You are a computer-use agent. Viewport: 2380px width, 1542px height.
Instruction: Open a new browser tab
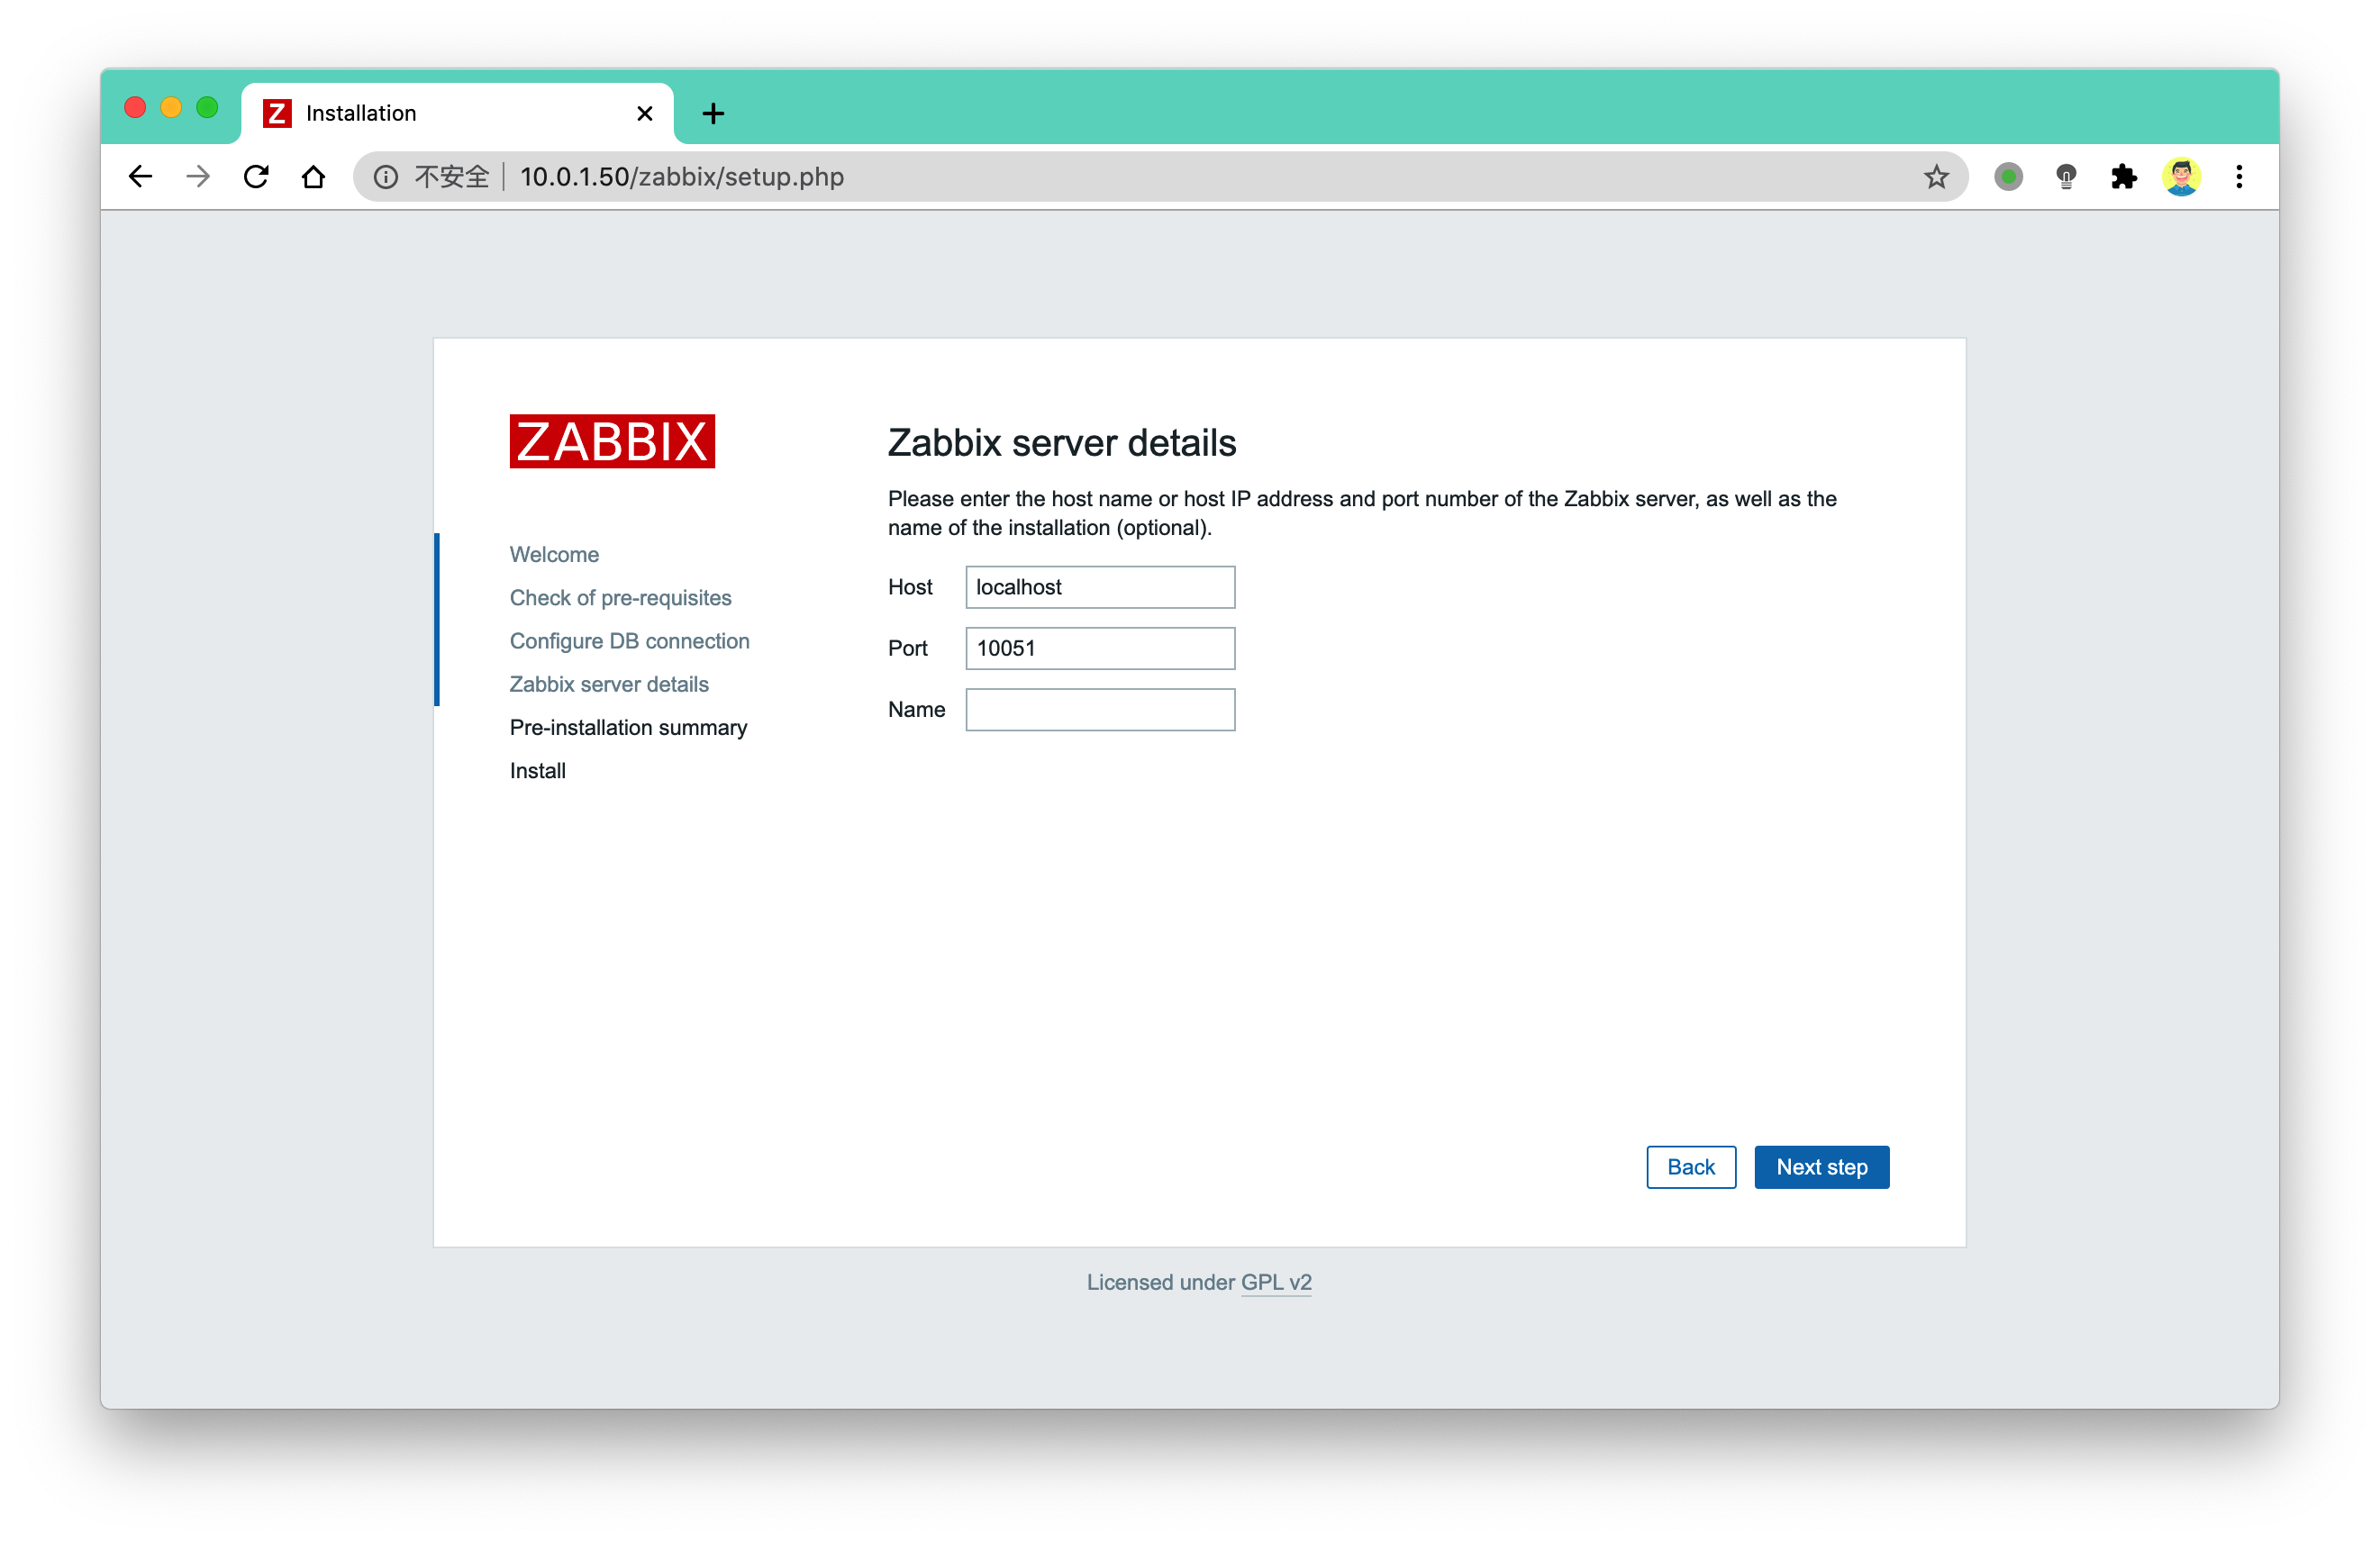click(713, 113)
